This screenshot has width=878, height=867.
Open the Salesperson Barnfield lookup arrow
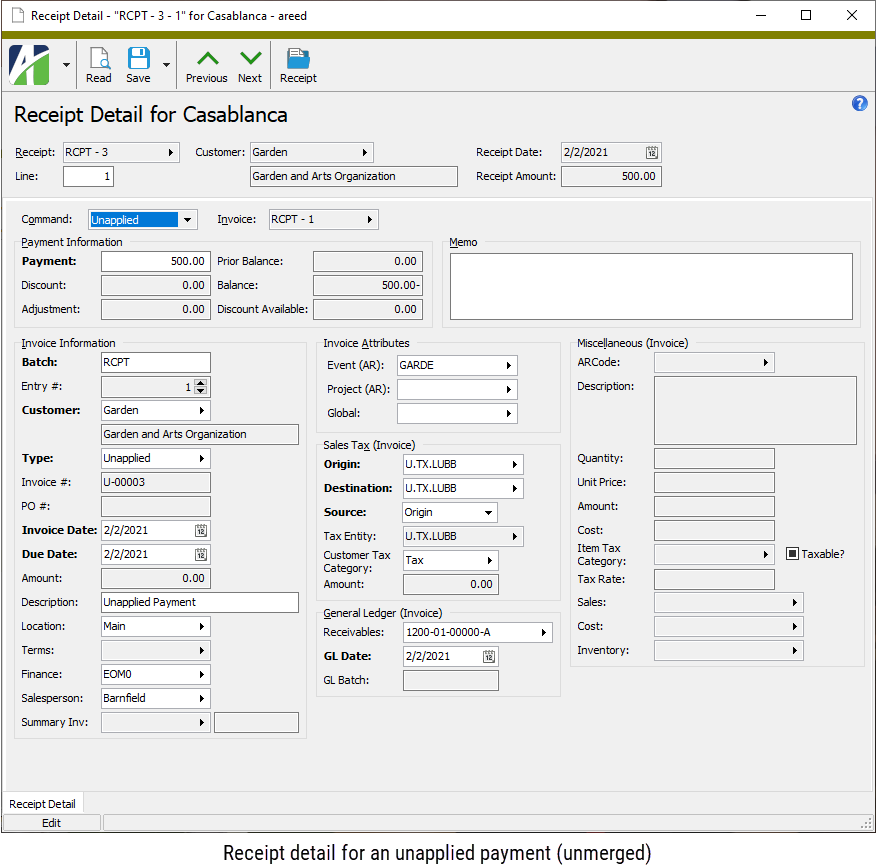coord(202,699)
